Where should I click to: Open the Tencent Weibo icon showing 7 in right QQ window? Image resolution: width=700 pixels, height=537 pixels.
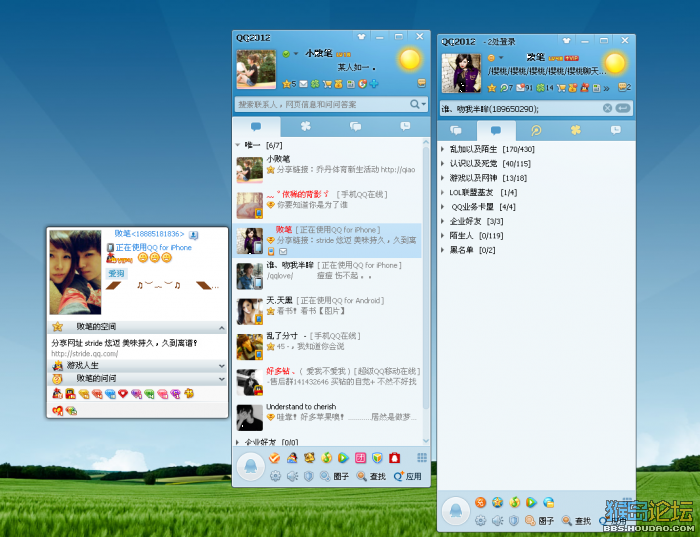pos(507,88)
